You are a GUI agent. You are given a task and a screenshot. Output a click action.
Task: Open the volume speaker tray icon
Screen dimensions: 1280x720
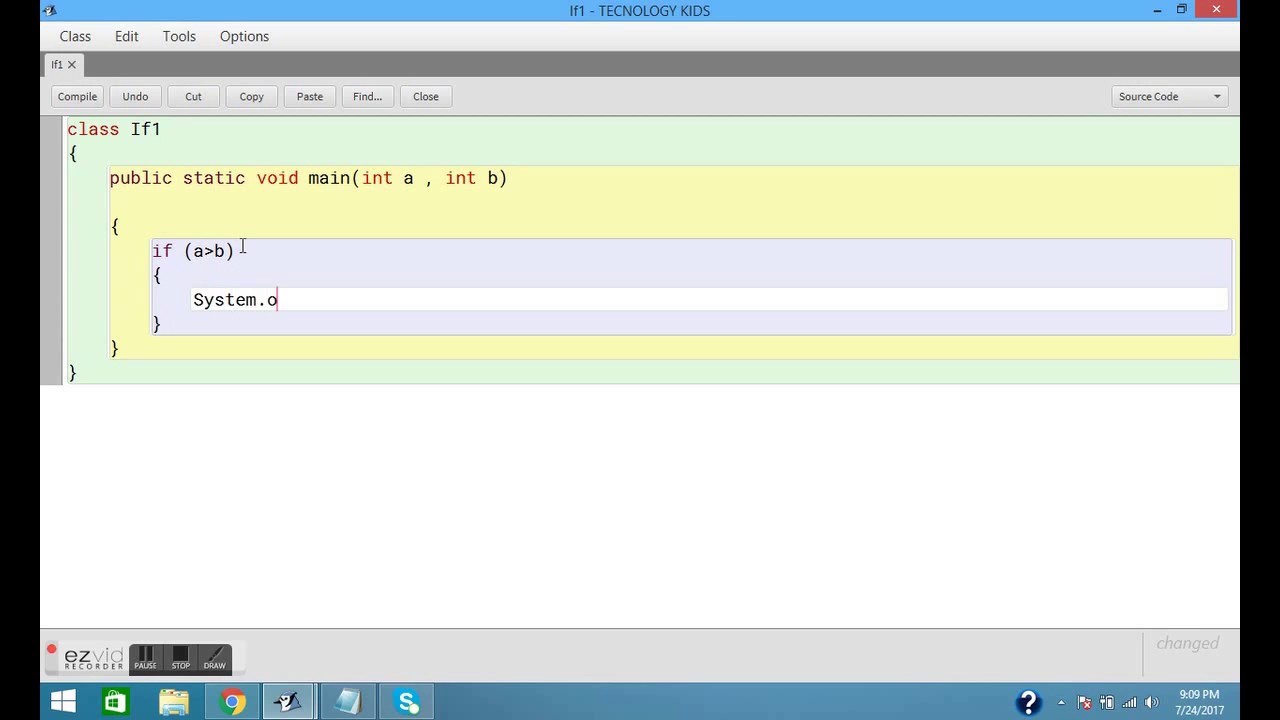pyautogui.click(x=1151, y=702)
